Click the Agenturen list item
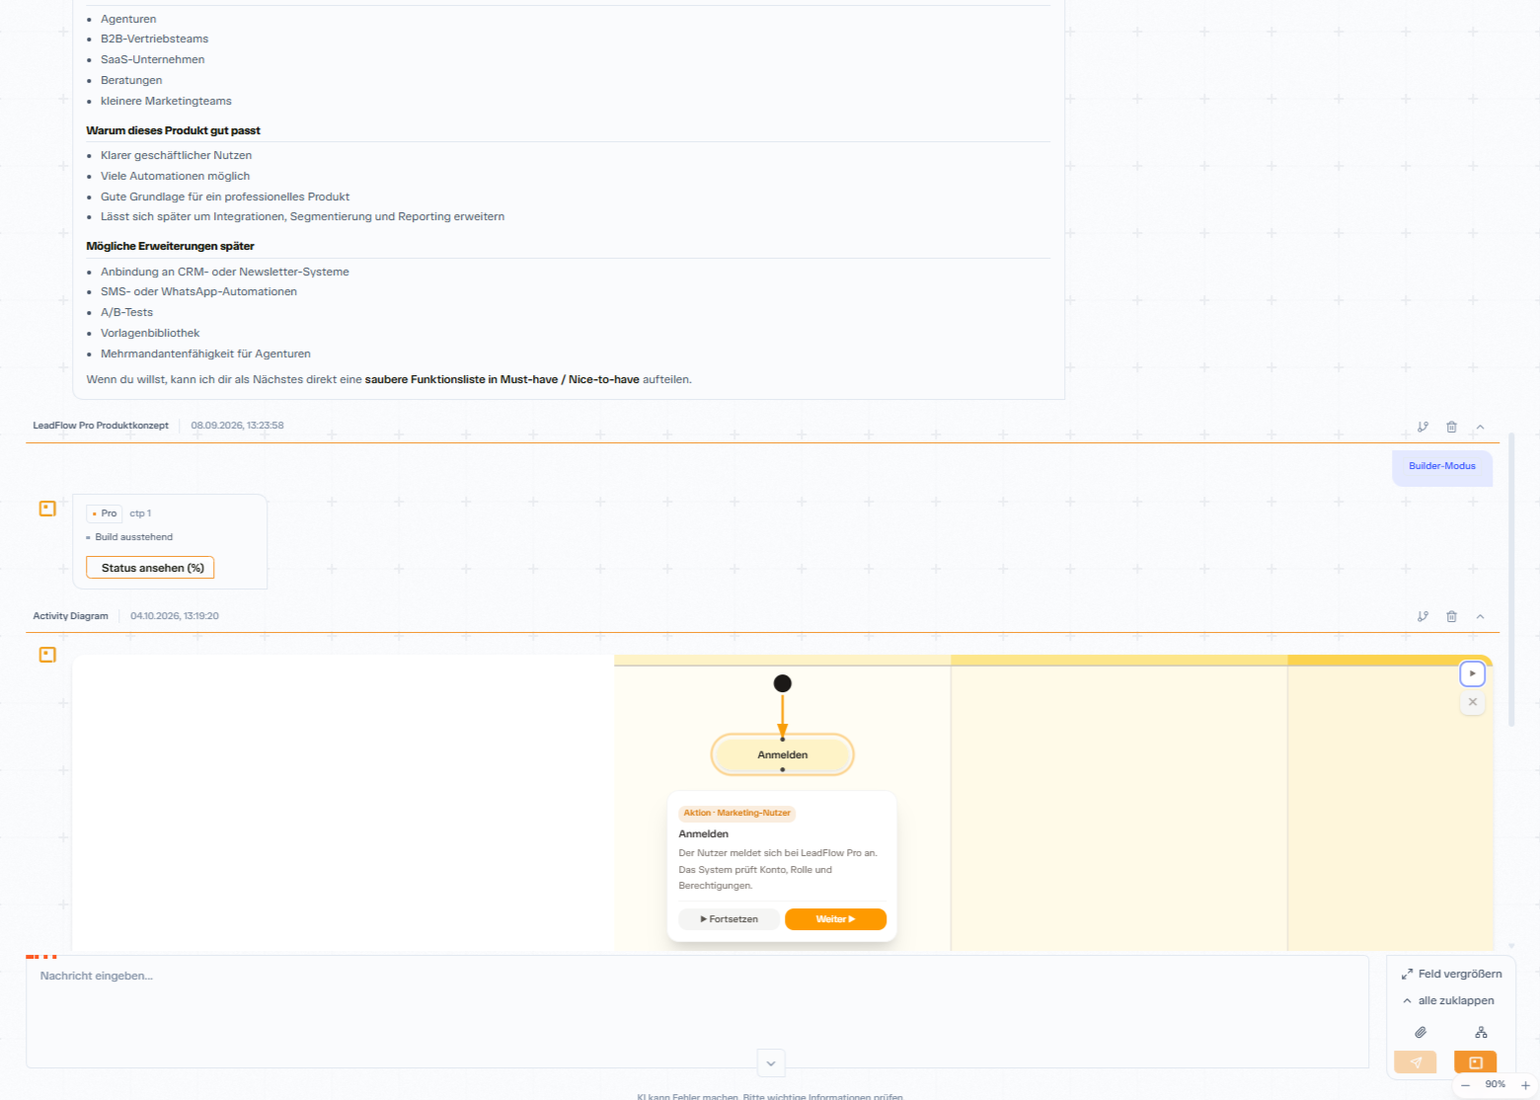 pos(128,19)
